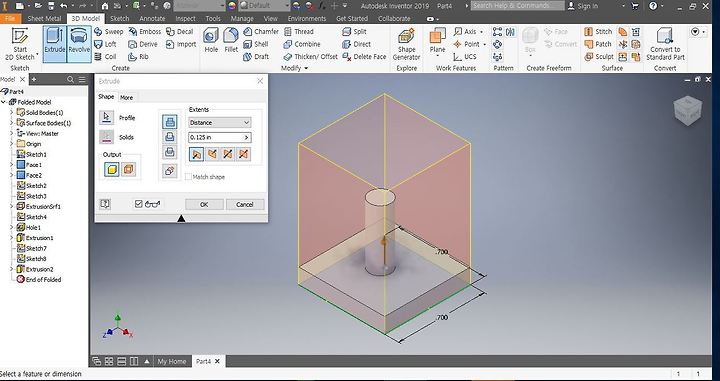Click Delete Face tool
720x381 pixels.
coord(364,56)
